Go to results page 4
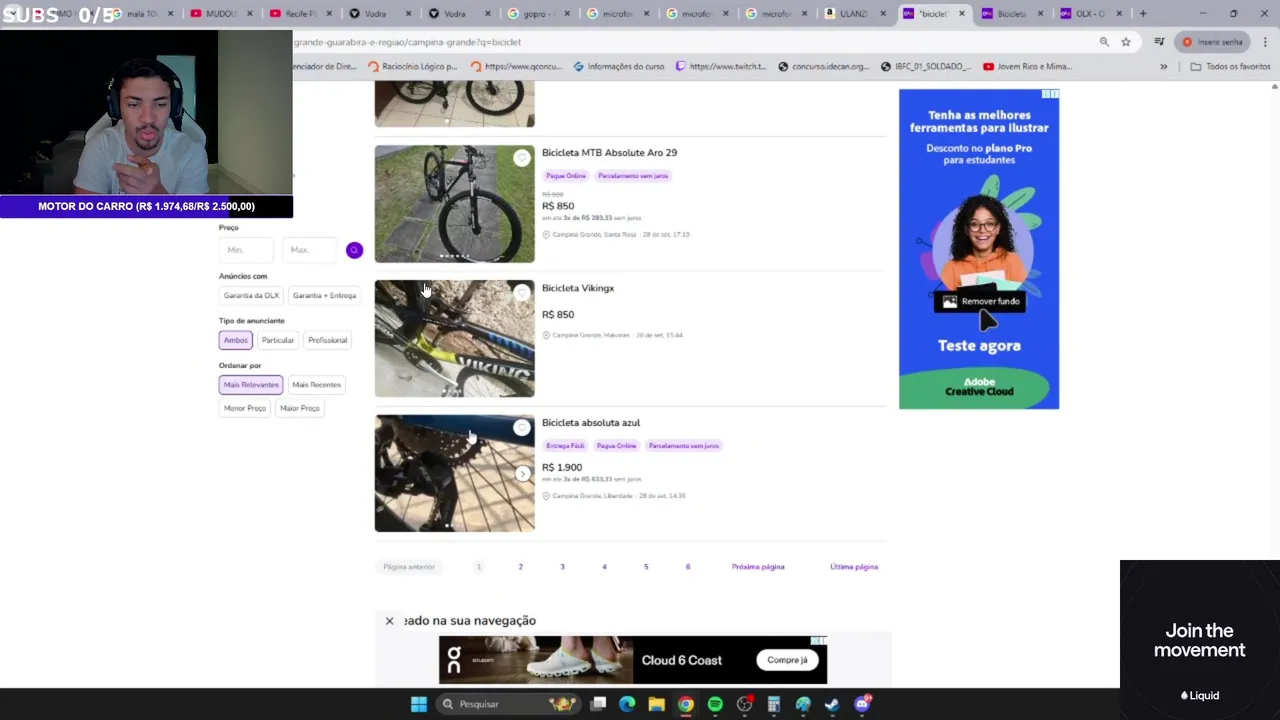 point(604,567)
